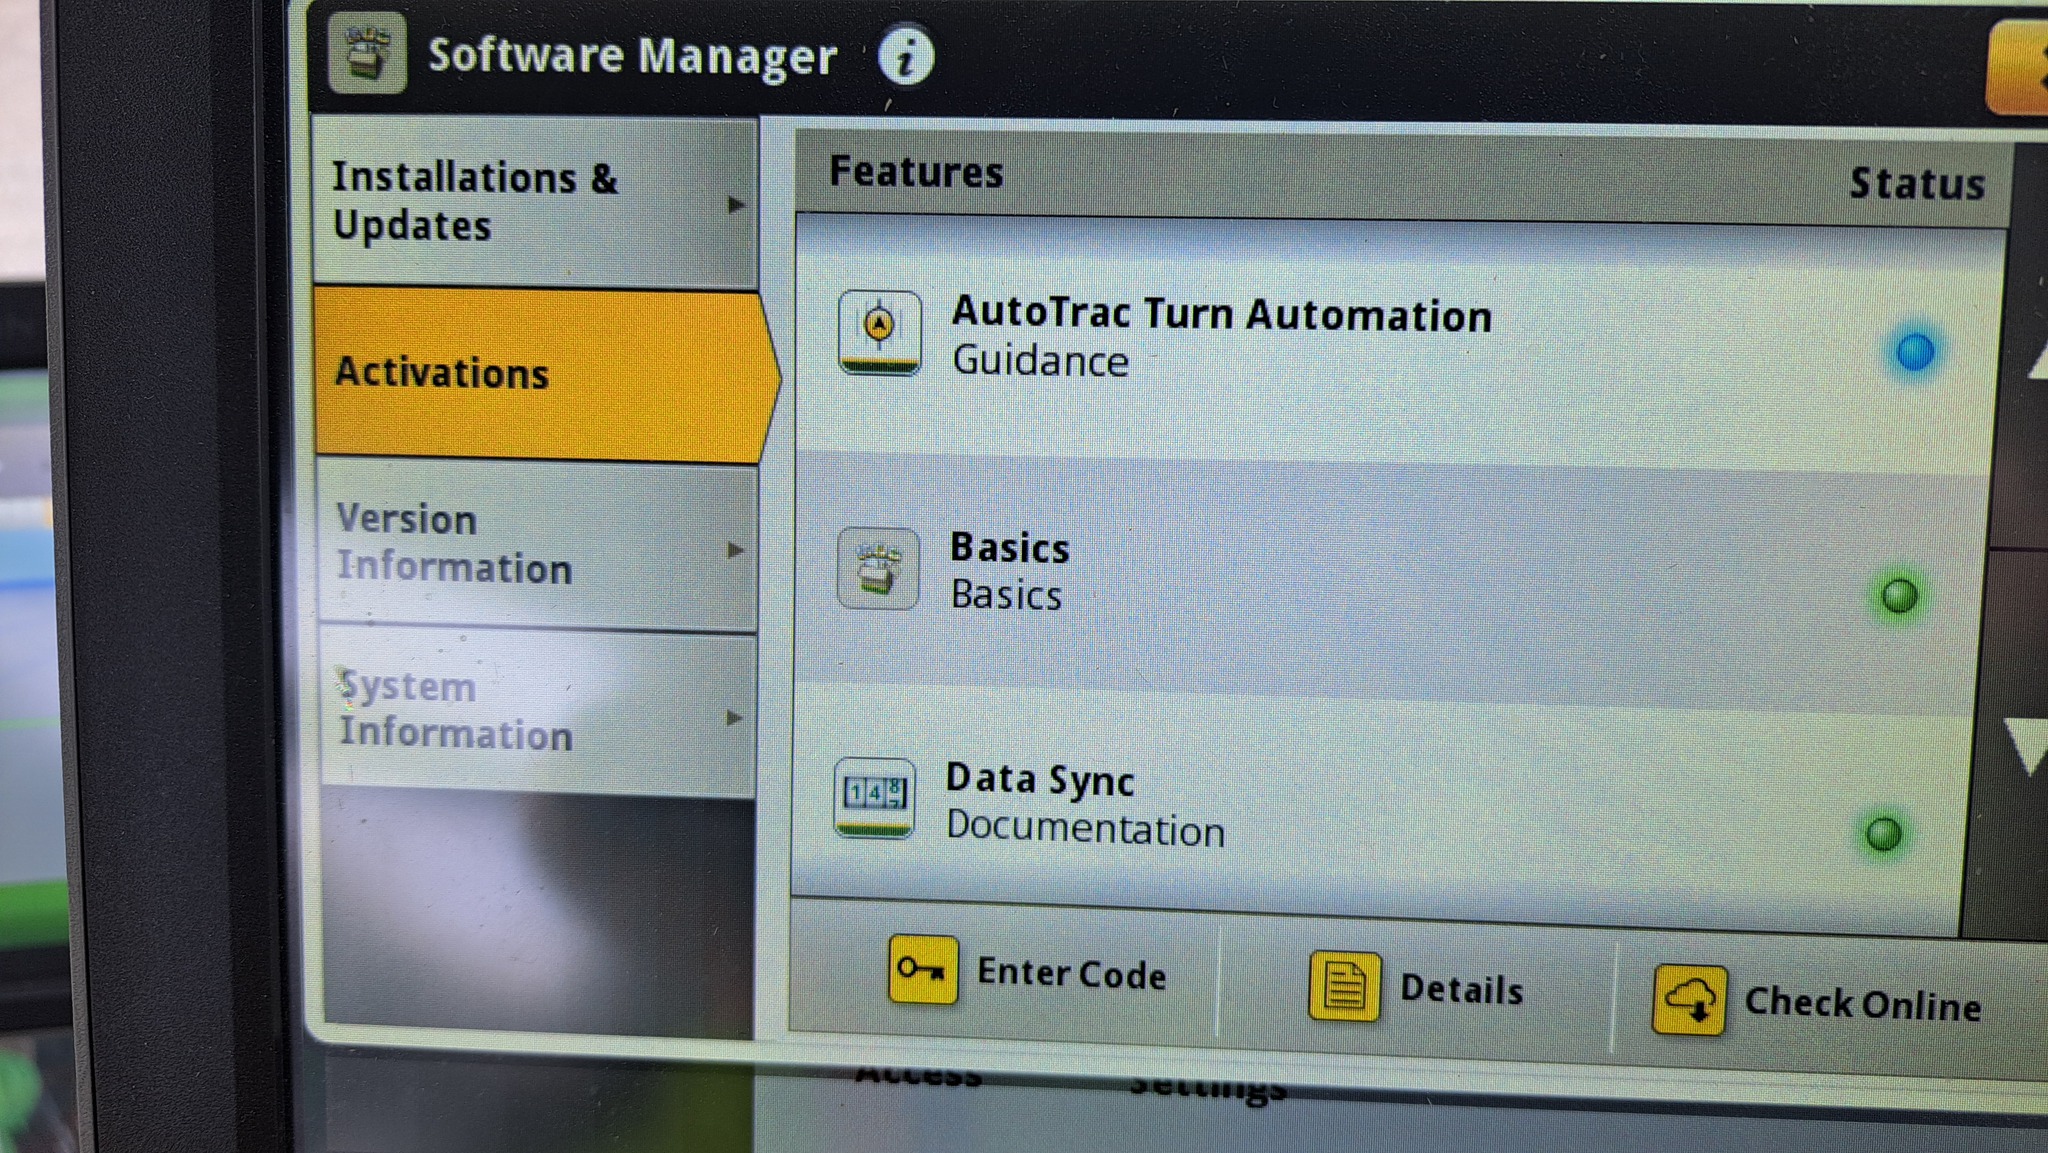Viewport: 2048px width, 1153px height.
Task: Click the Documentation category label
Action: click(1085, 829)
